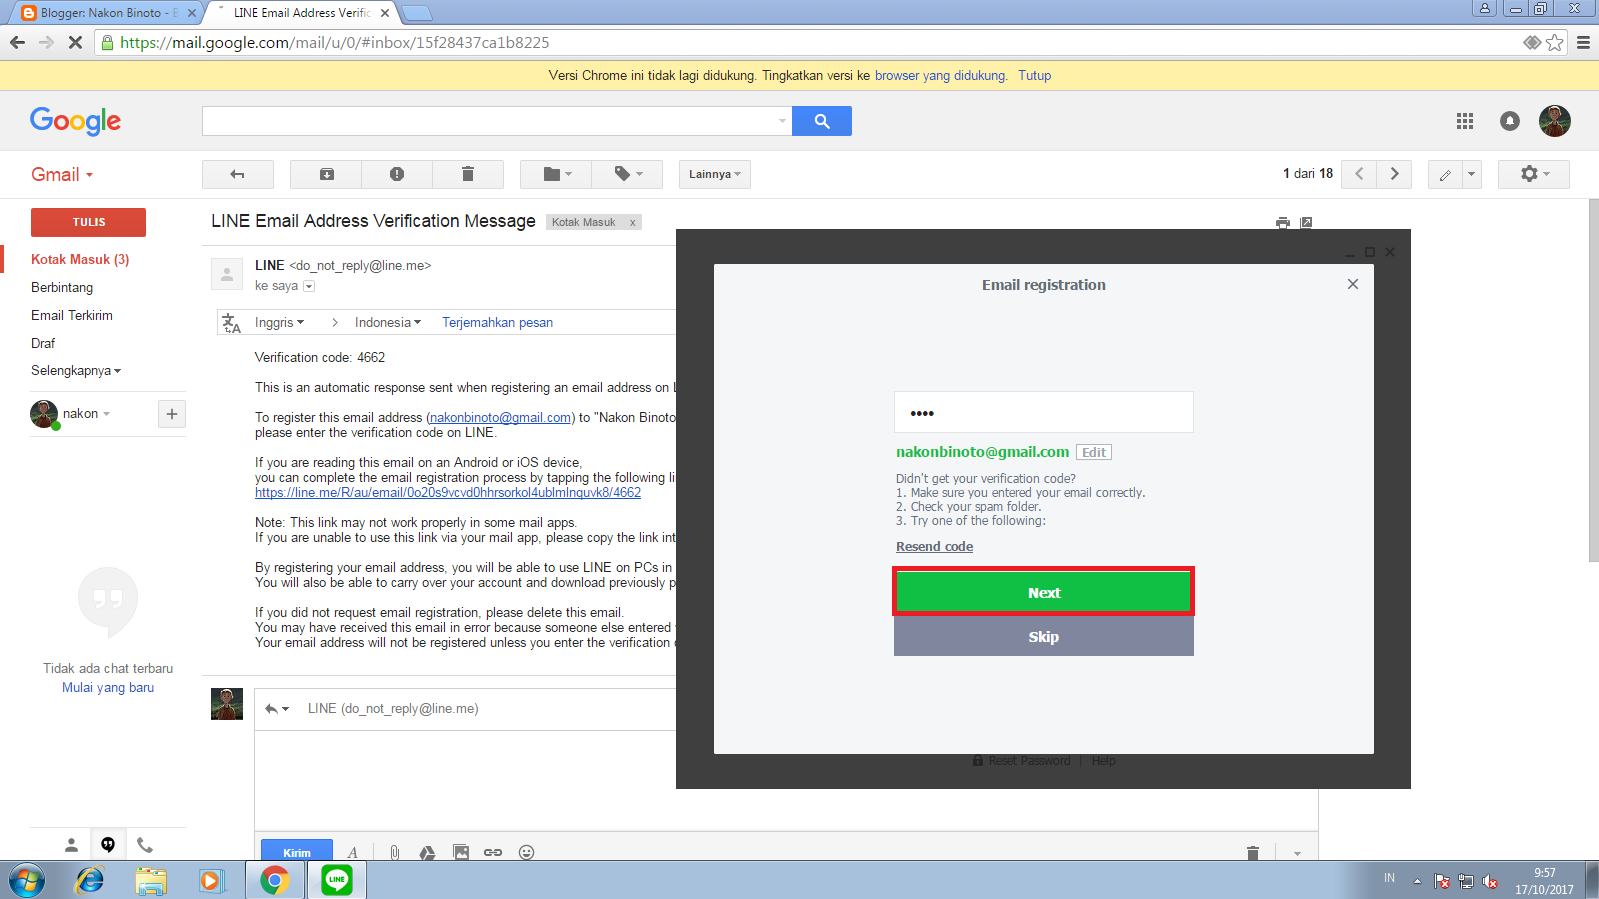Open Kotak Masuk (3) folder
Viewport: 1599px width, 899px height.
point(80,259)
